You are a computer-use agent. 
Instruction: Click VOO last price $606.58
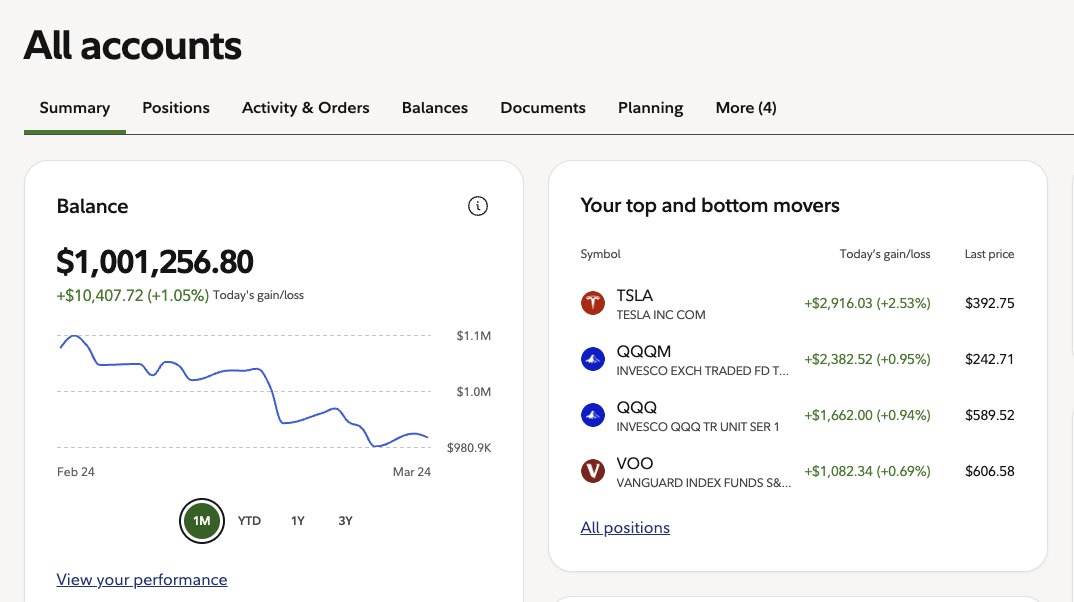[x=990, y=472]
